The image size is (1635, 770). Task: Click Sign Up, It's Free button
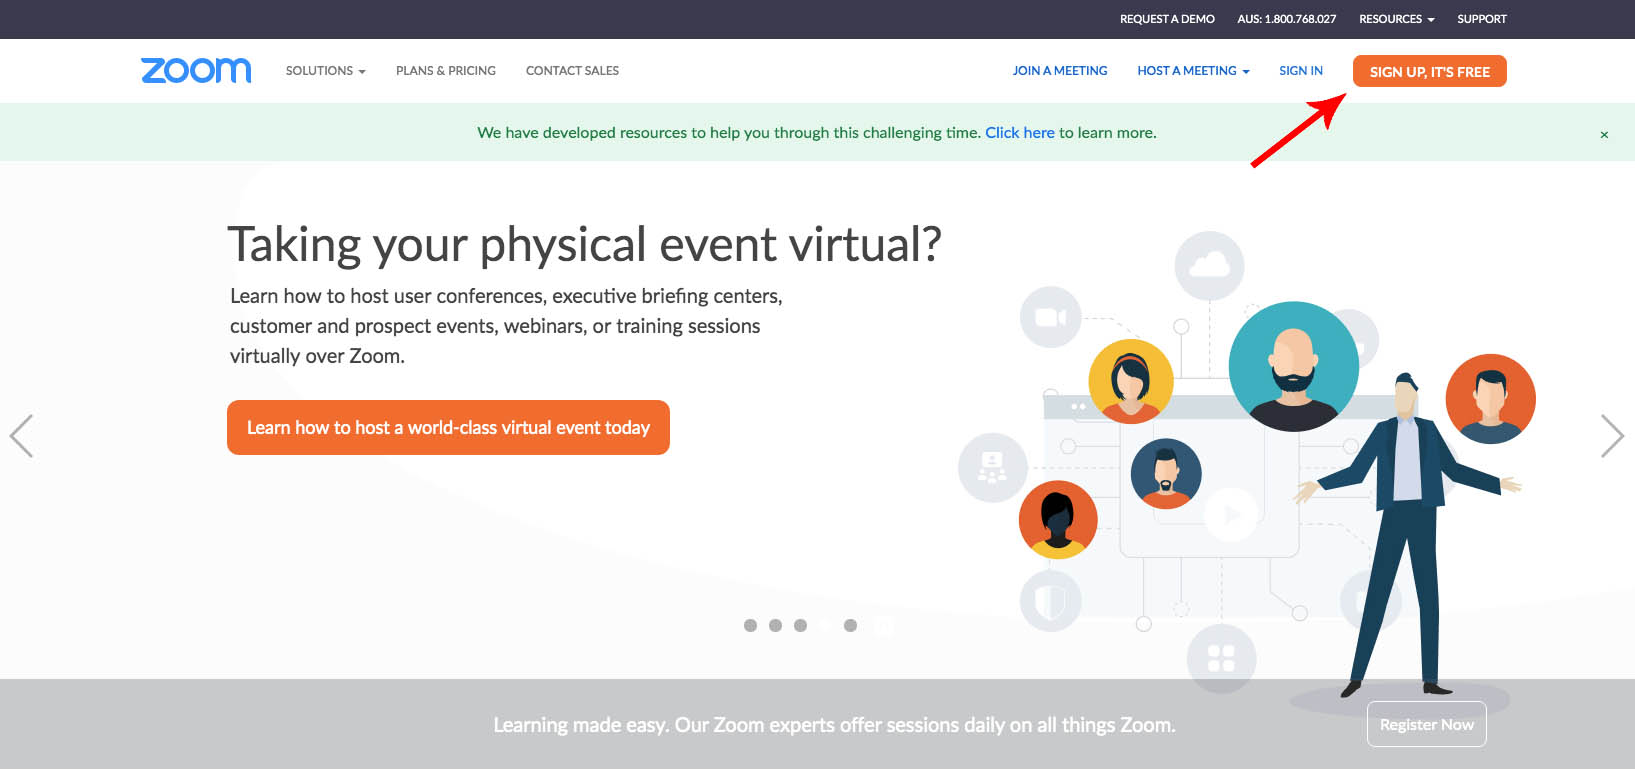pos(1429,71)
